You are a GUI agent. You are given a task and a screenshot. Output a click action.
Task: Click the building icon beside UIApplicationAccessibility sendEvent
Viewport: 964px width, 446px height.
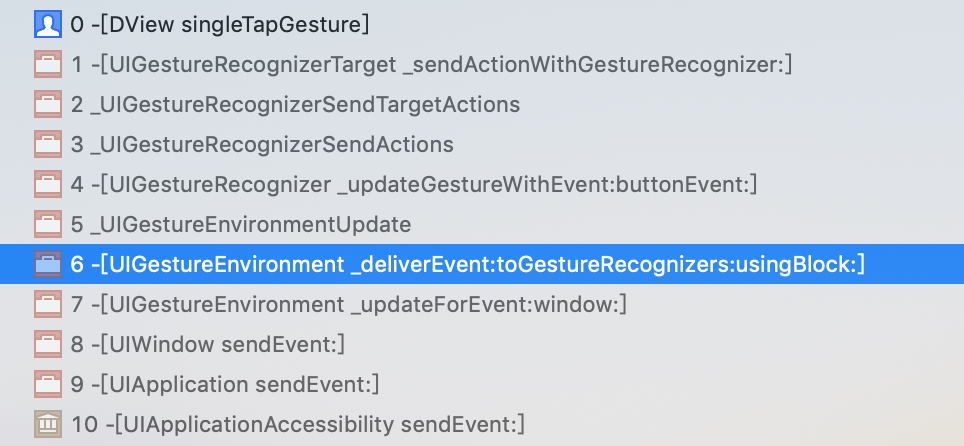pos(48,424)
